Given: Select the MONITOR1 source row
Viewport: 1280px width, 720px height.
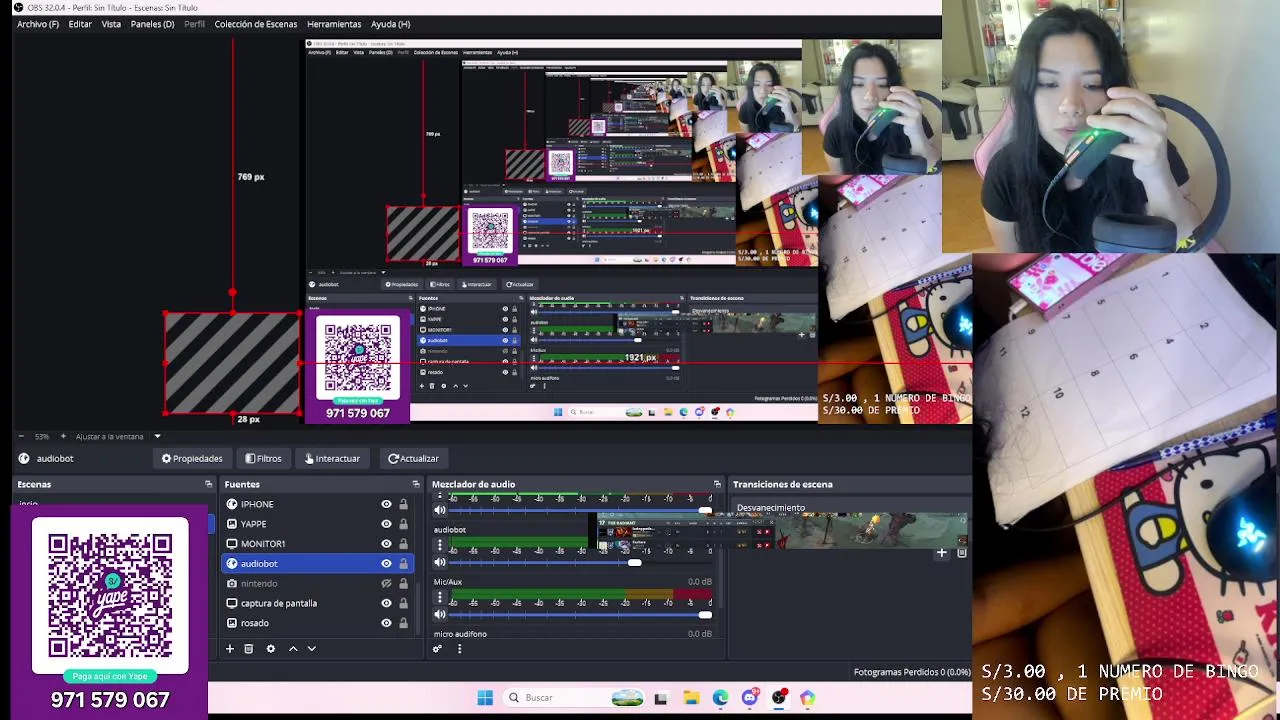Looking at the screenshot, I should tap(316, 544).
